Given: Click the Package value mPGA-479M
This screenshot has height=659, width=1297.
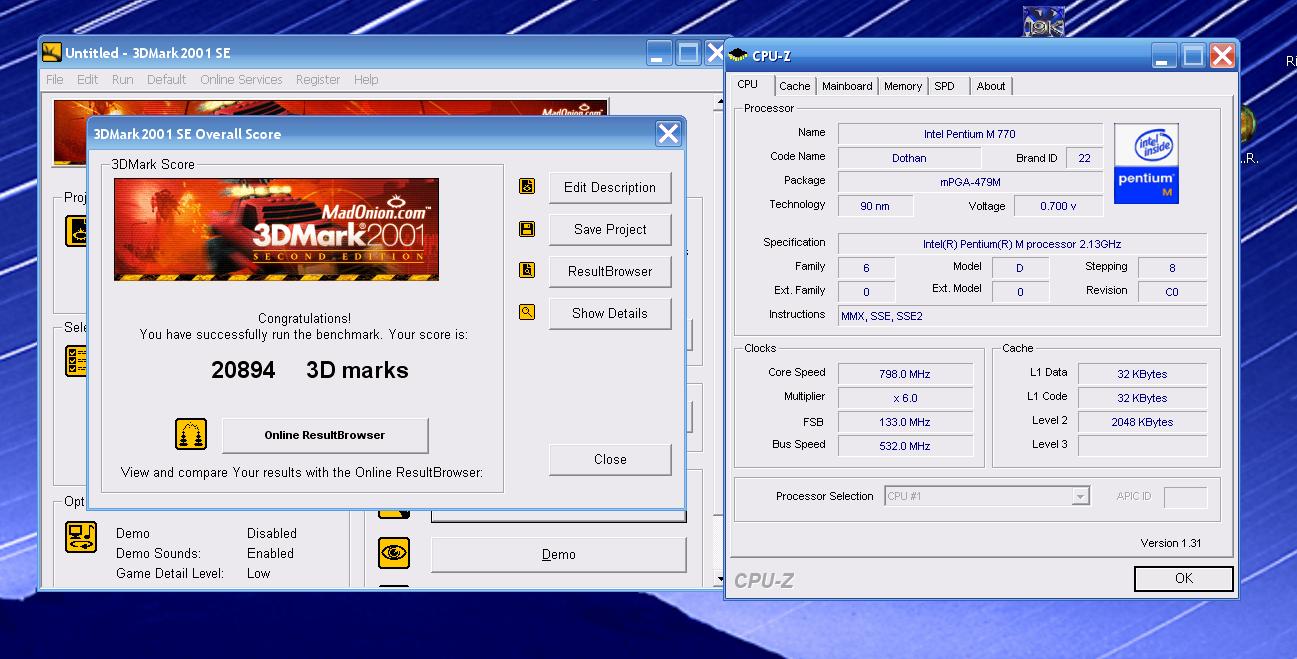Looking at the screenshot, I should [970, 182].
